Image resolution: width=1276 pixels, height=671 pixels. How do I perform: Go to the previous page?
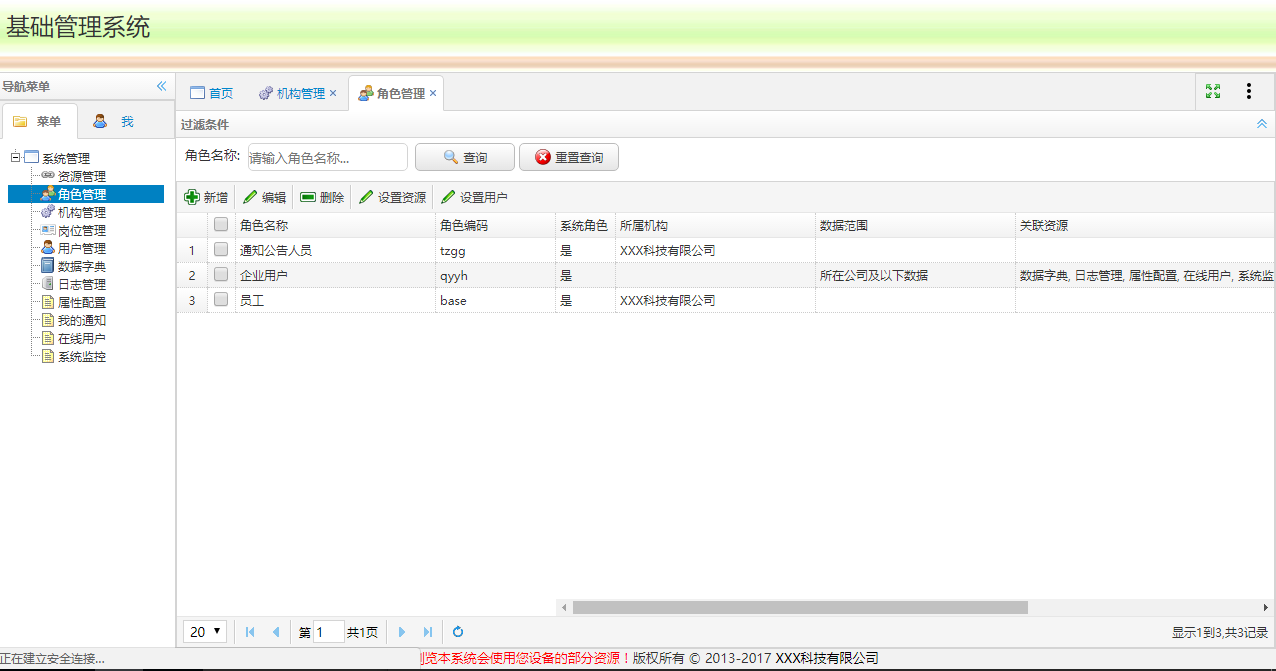(x=276, y=632)
